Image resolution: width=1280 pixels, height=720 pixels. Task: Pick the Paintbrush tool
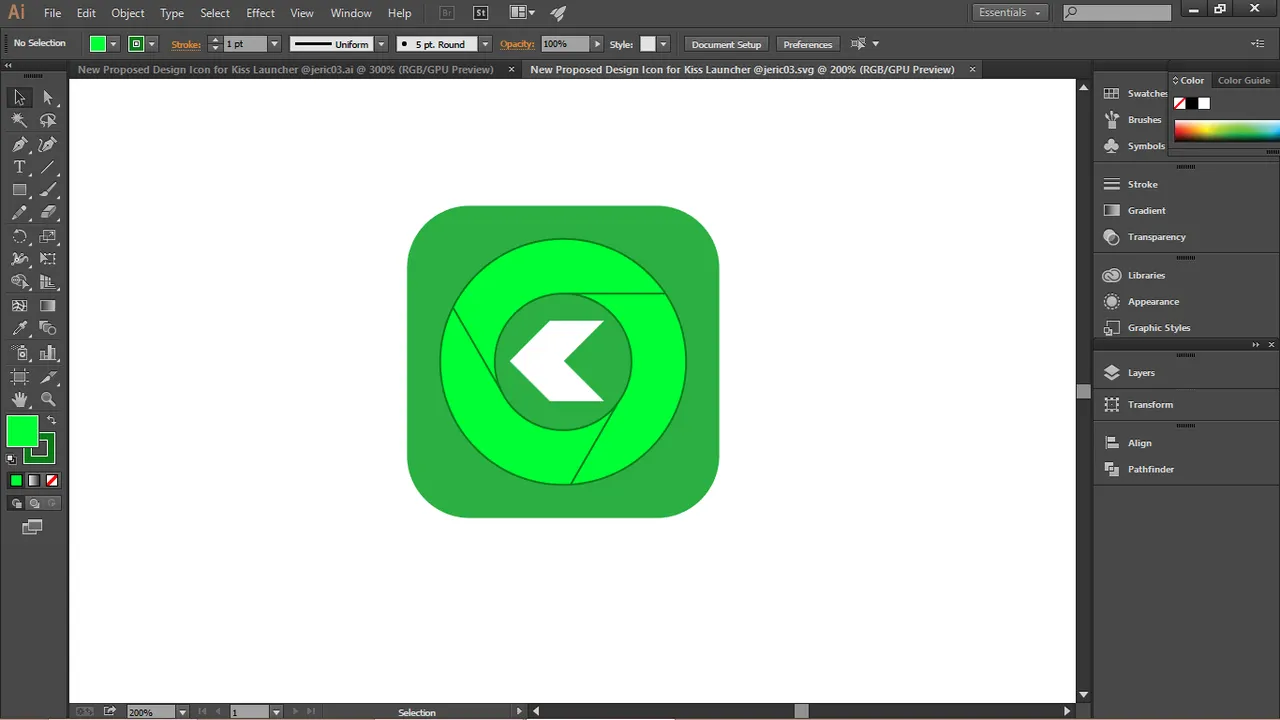[x=48, y=190]
